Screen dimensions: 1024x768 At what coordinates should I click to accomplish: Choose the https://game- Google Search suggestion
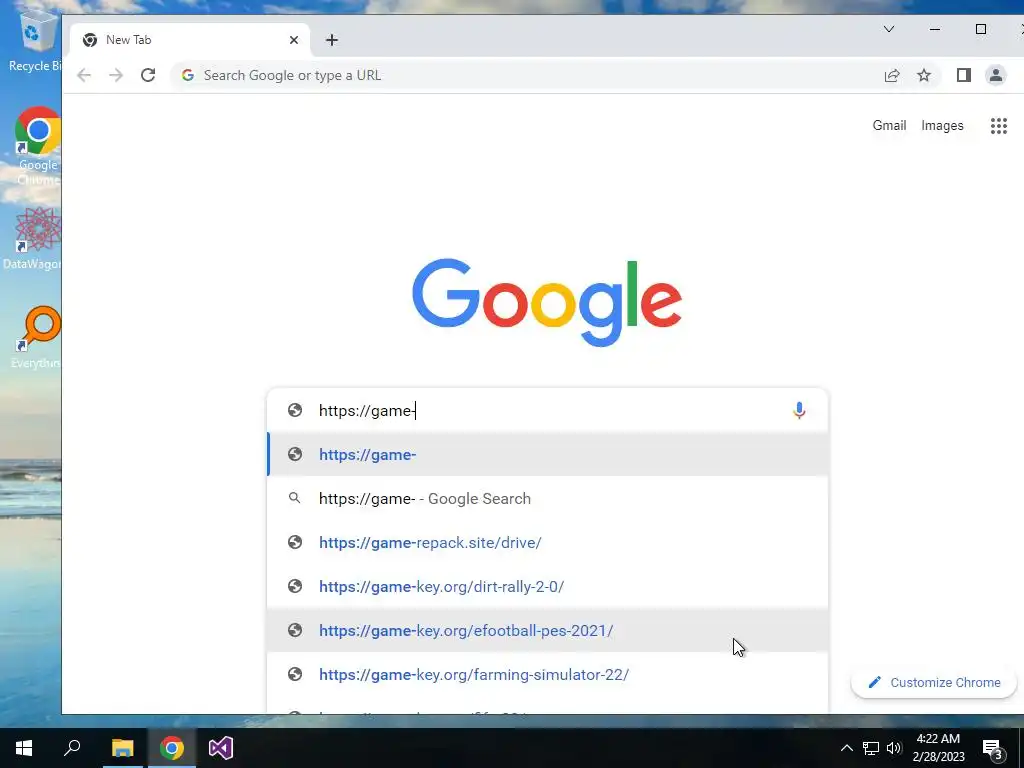[547, 498]
